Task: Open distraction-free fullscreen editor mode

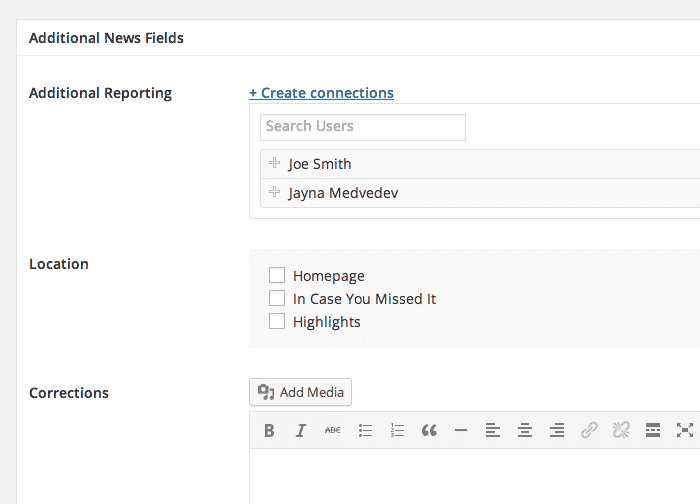Action: tap(685, 430)
